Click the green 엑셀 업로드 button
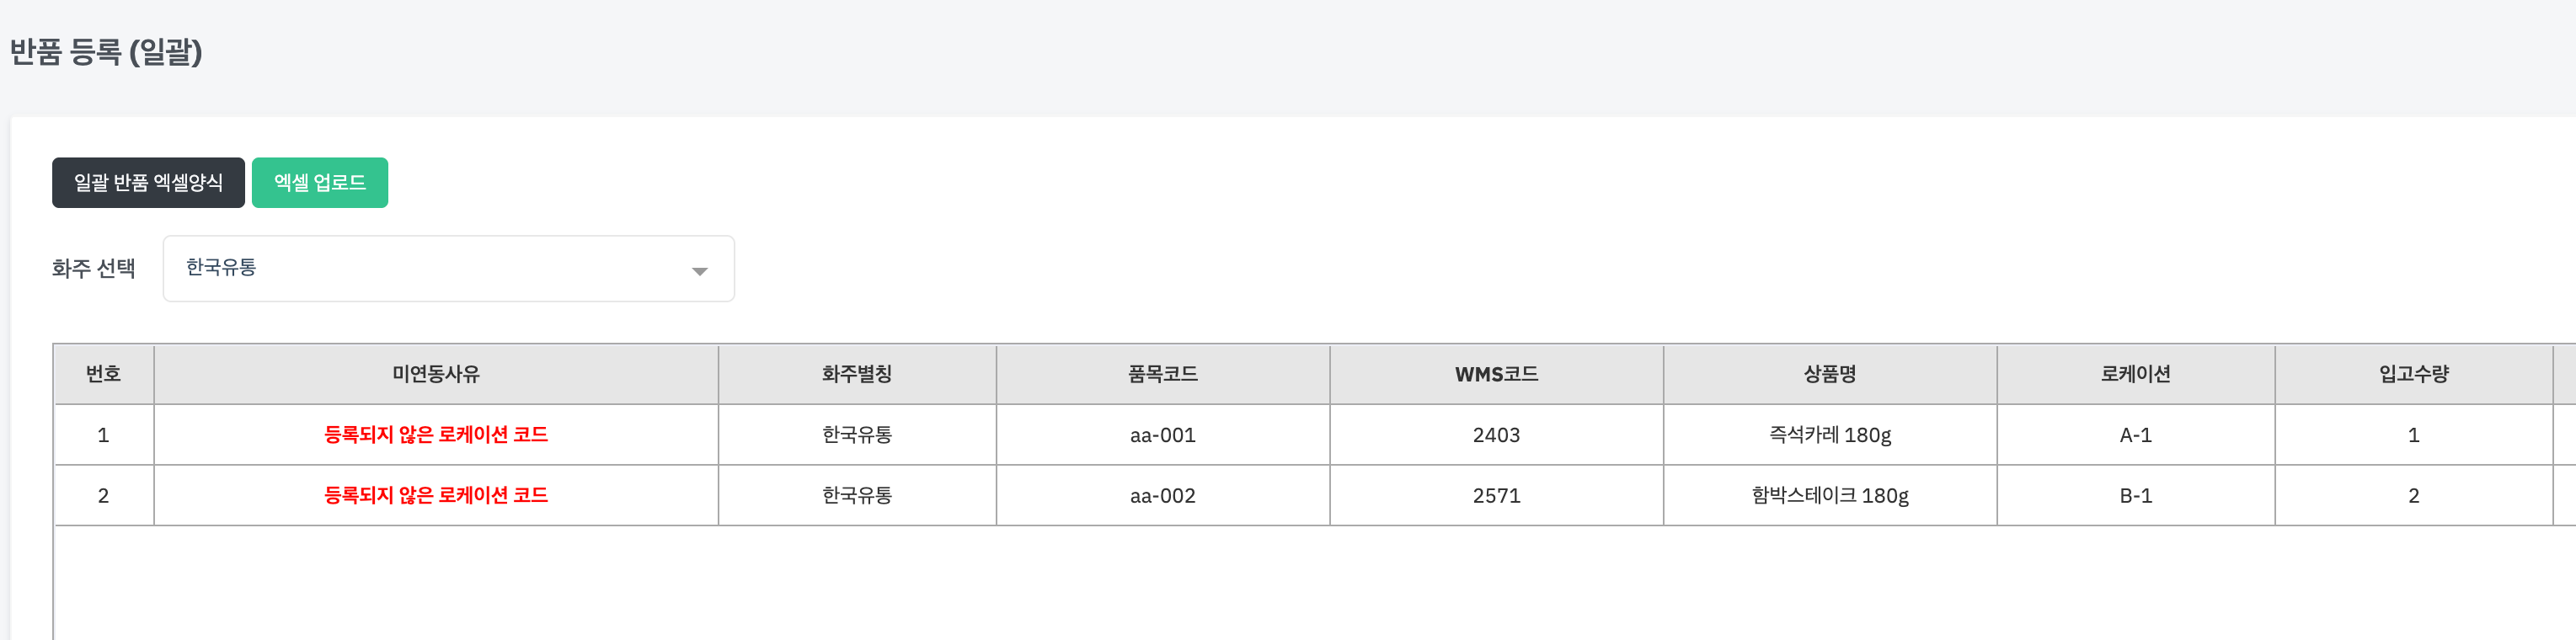2576x640 pixels. tap(320, 183)
